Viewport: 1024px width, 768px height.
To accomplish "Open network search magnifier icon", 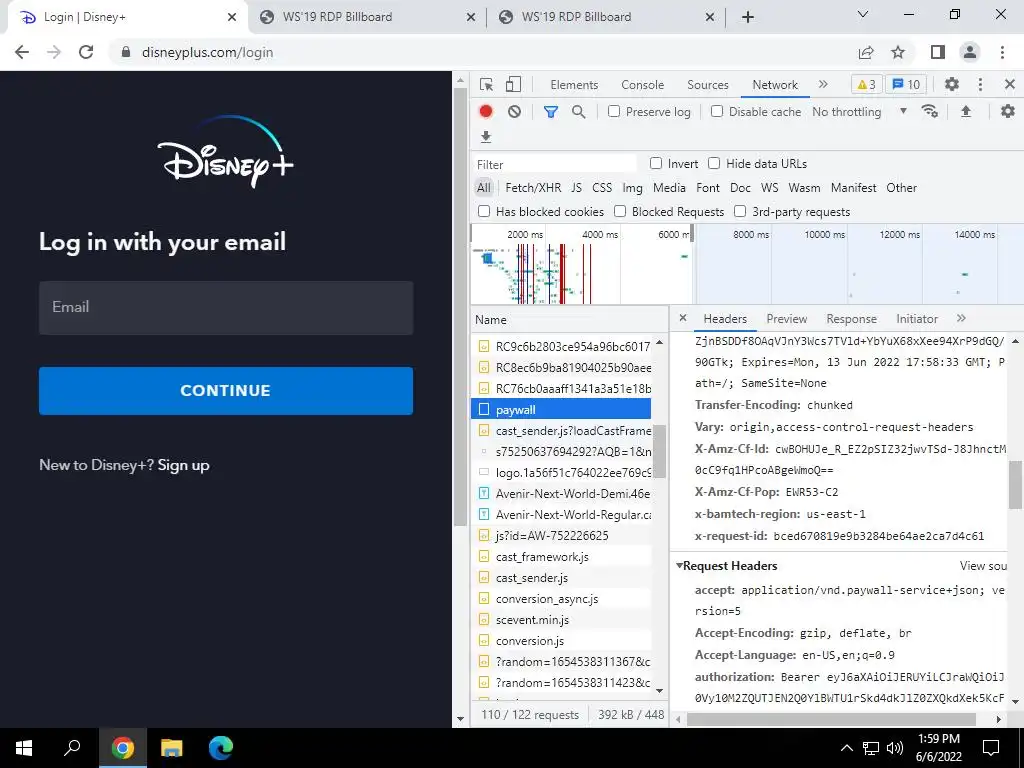I will click(x=579, y=112).
